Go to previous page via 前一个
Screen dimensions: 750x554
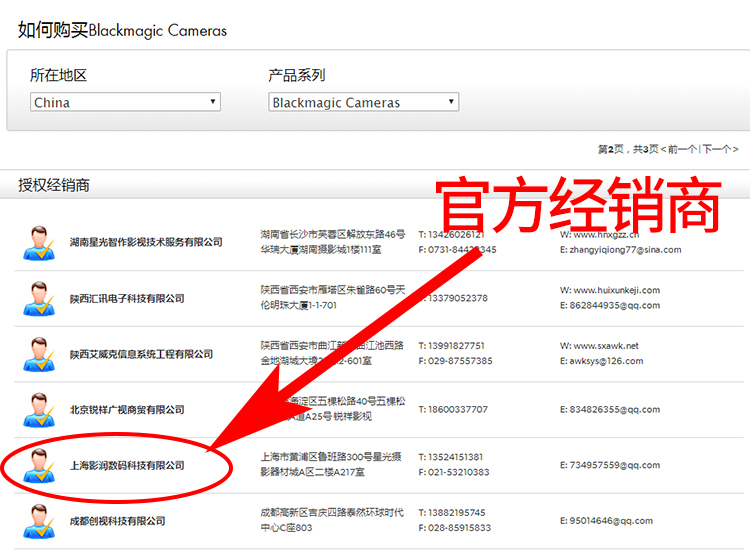click(x=682, y=149)
